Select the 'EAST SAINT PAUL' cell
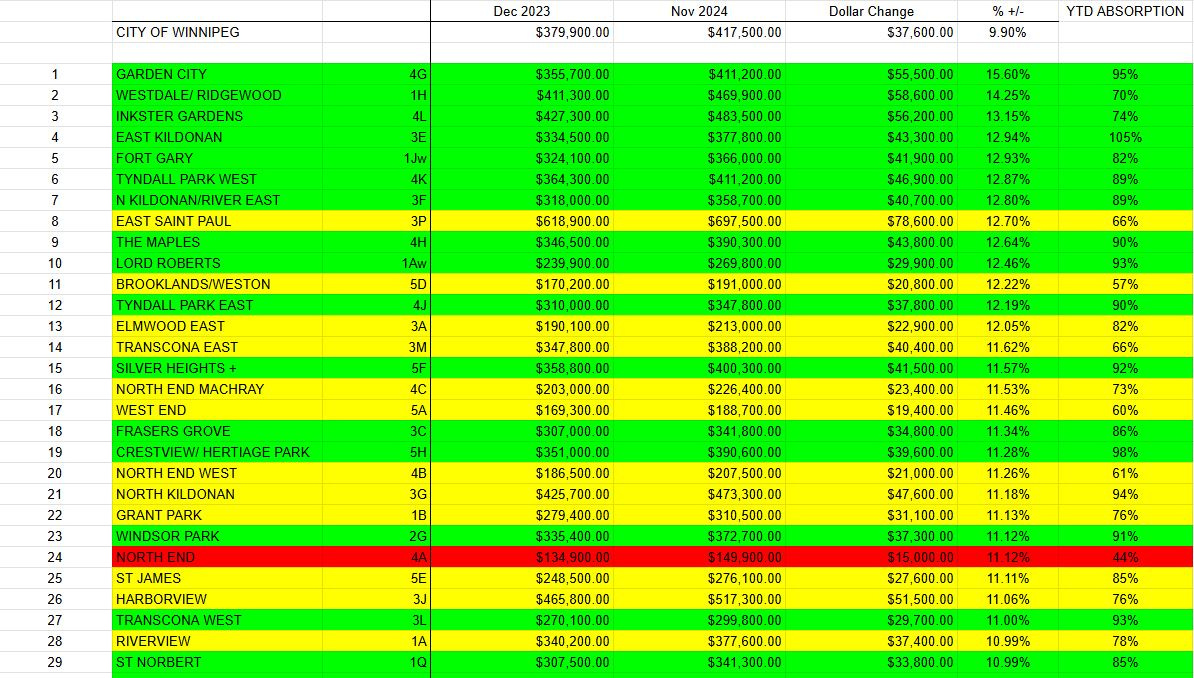The image size is (1194, 678). tap(217, 221)
